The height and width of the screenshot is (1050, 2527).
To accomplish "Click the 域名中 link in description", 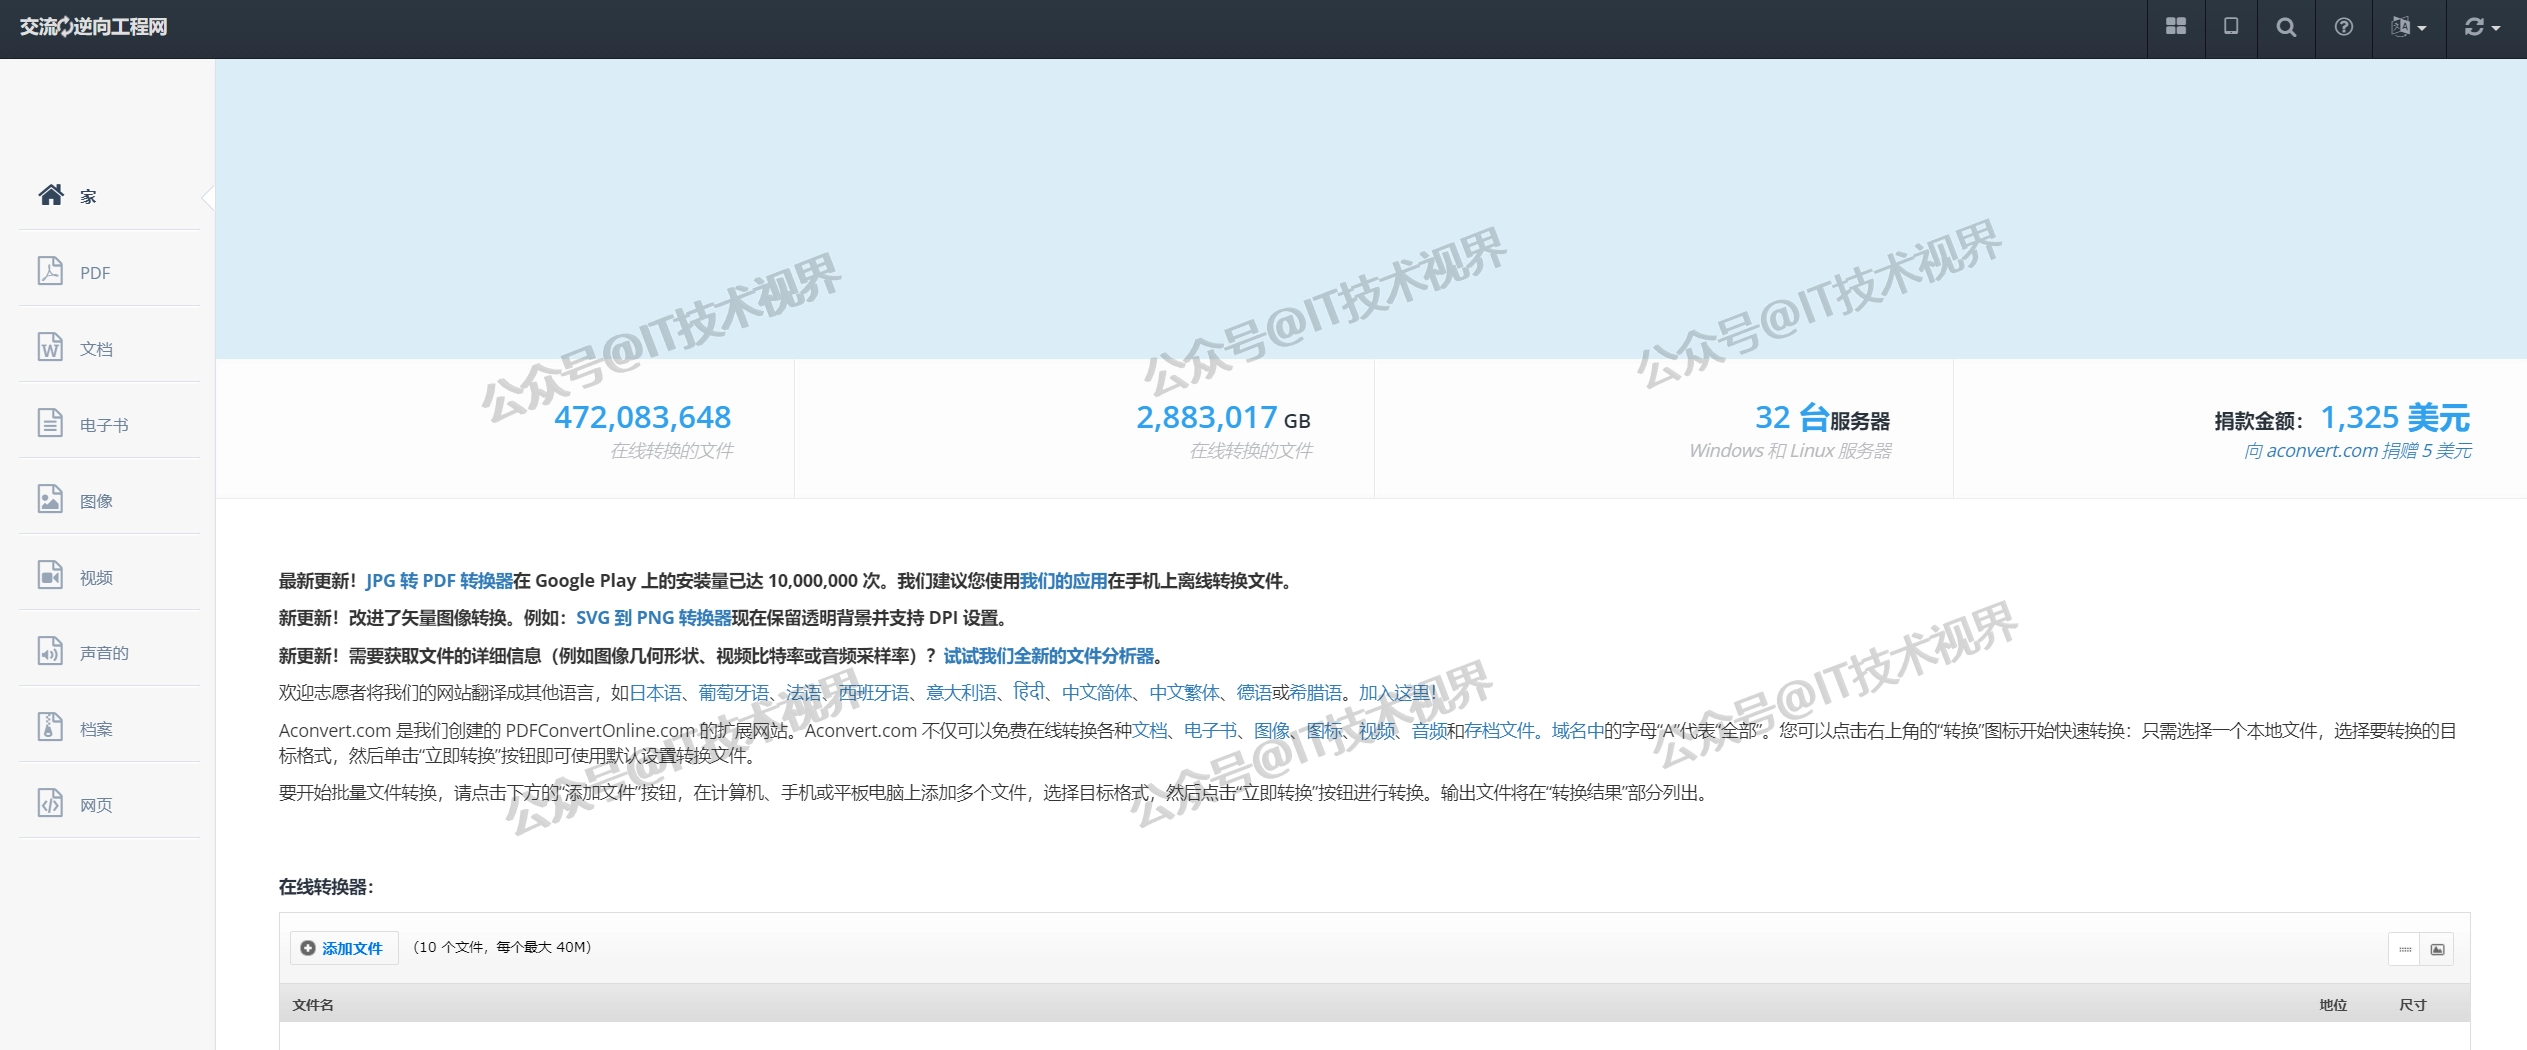I will coord(1577,731).
